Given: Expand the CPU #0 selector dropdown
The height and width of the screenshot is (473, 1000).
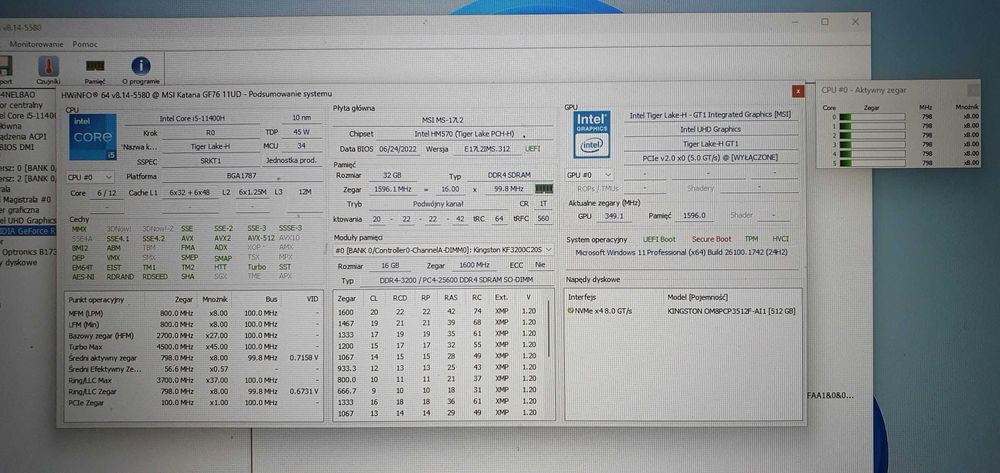Looking at the screenshot, I should click(91, 177).
